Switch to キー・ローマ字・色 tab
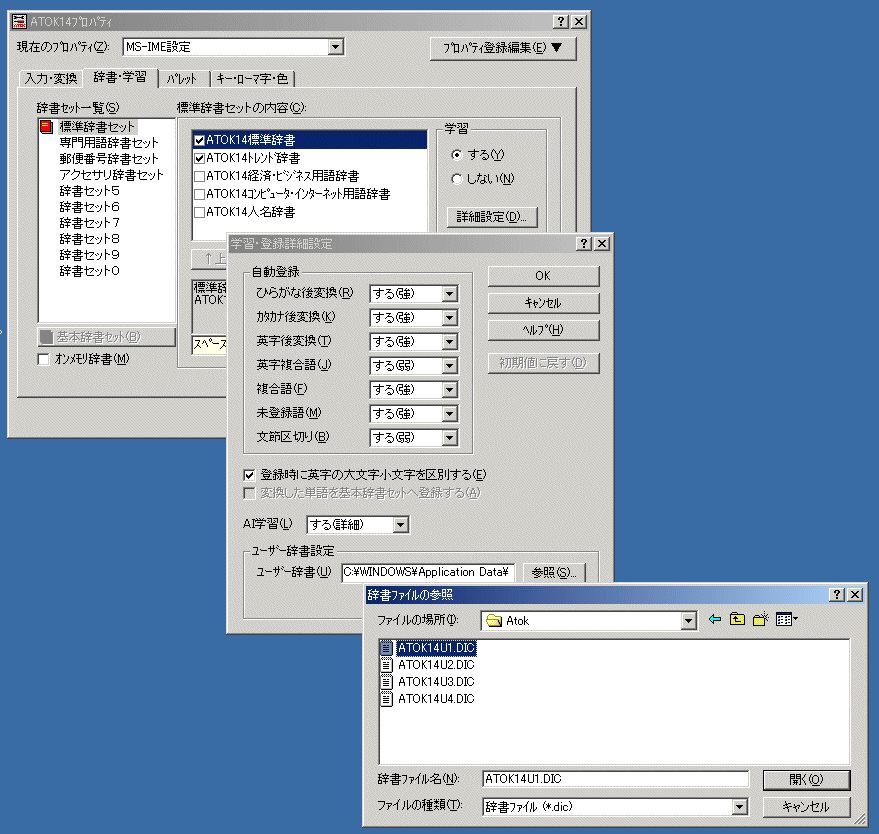 coord(252,78)
